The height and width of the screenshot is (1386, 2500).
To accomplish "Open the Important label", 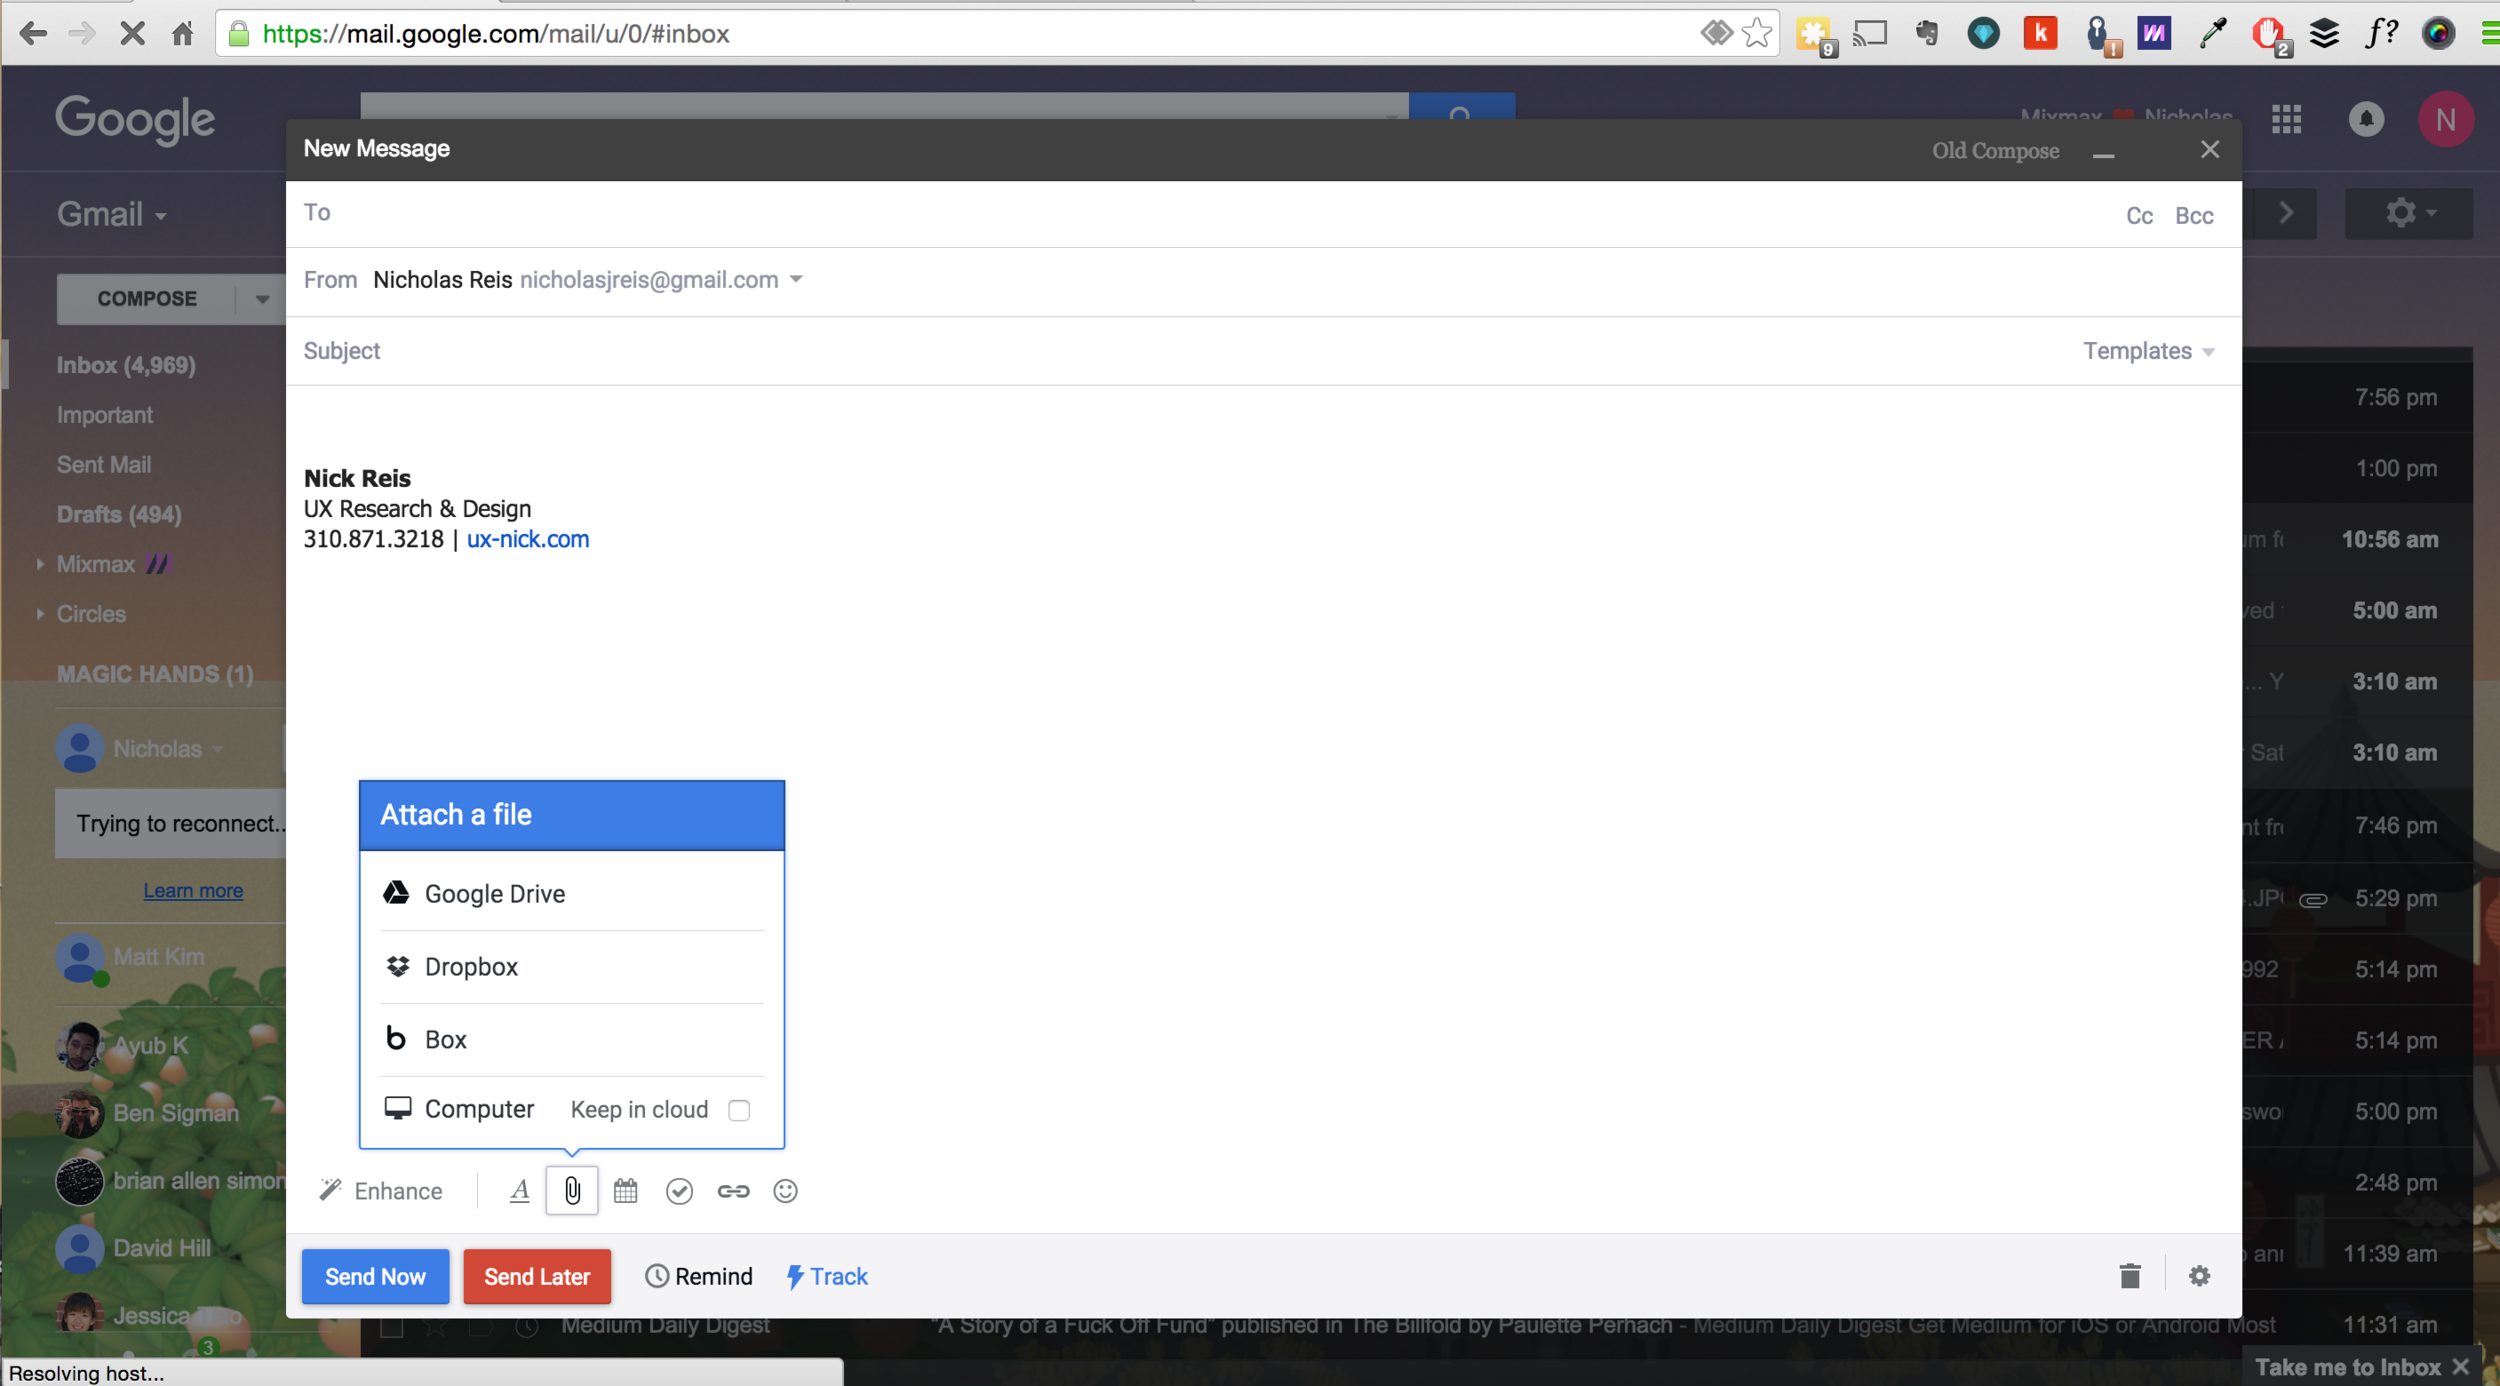I will [x=105, y=415].
